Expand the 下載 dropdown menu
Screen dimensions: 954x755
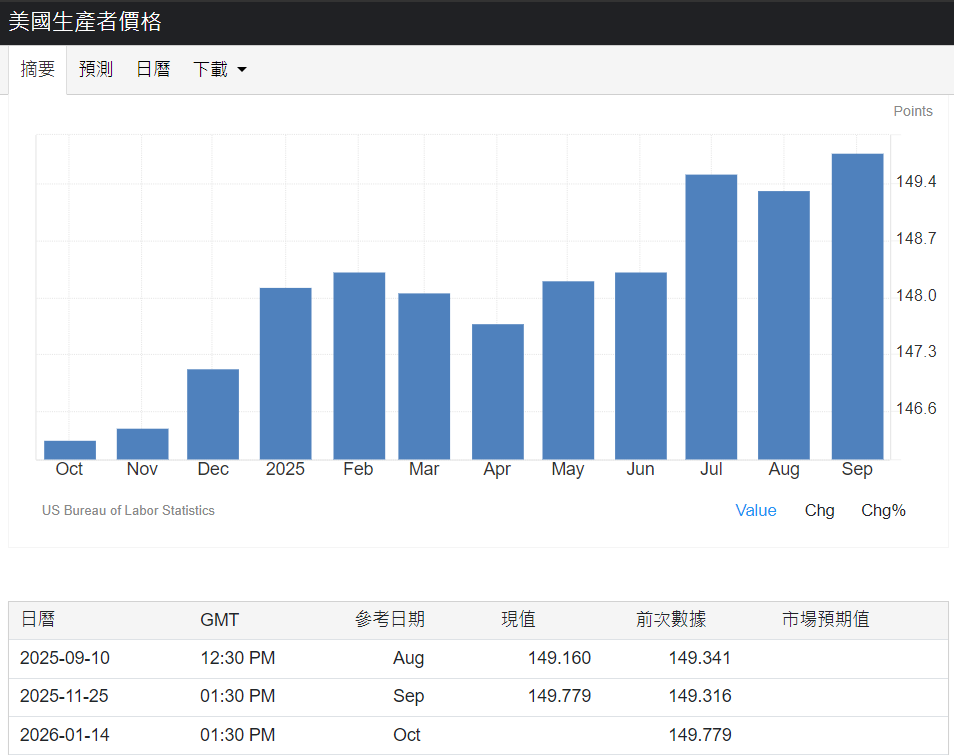pos(219,70)
